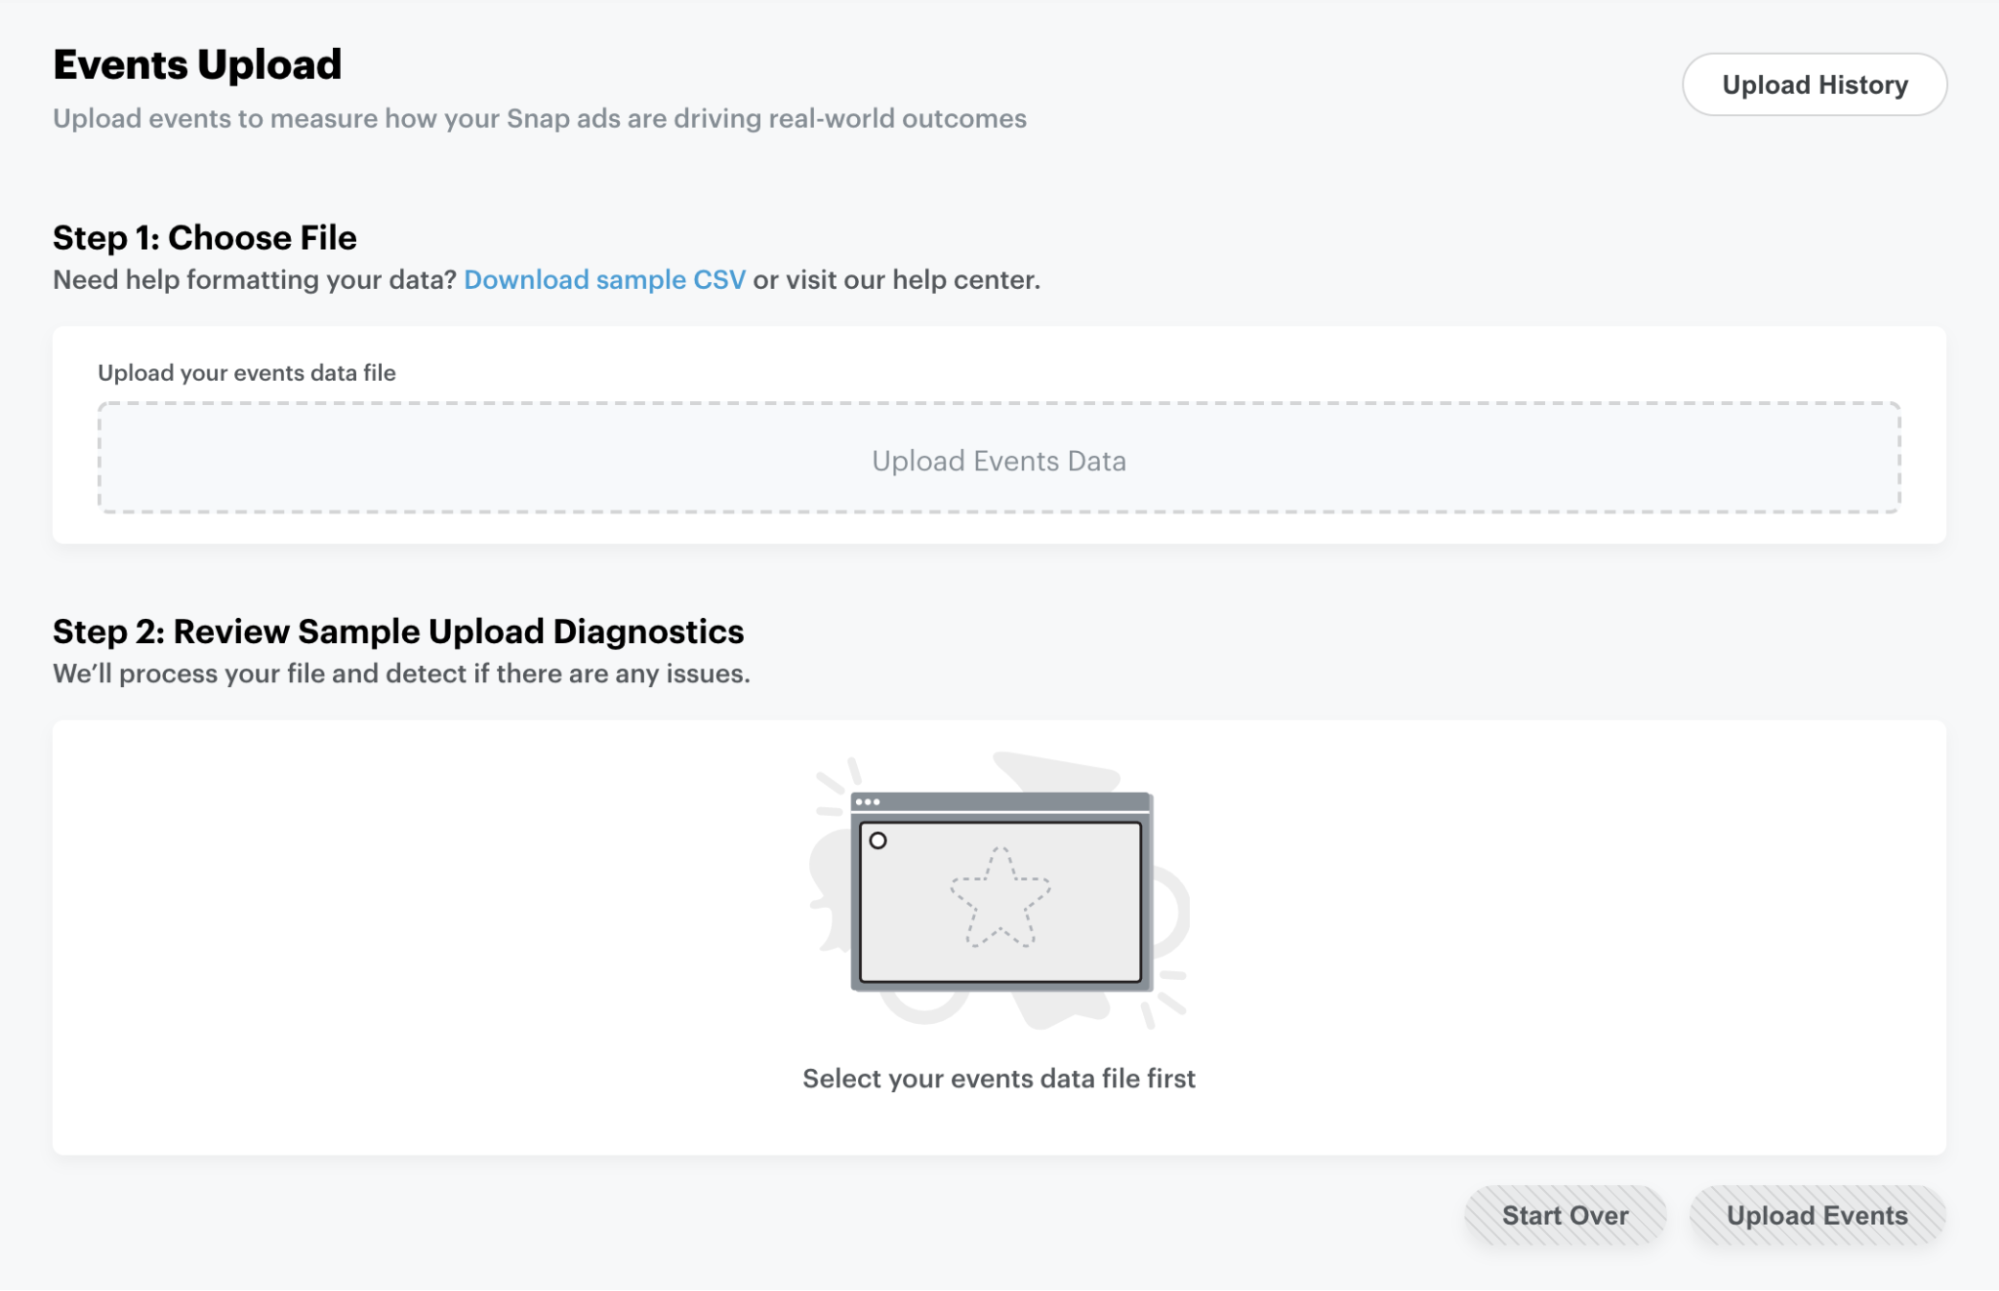Click the small circle icon in the illustrated window
1999x1291 pixels.
878,841
